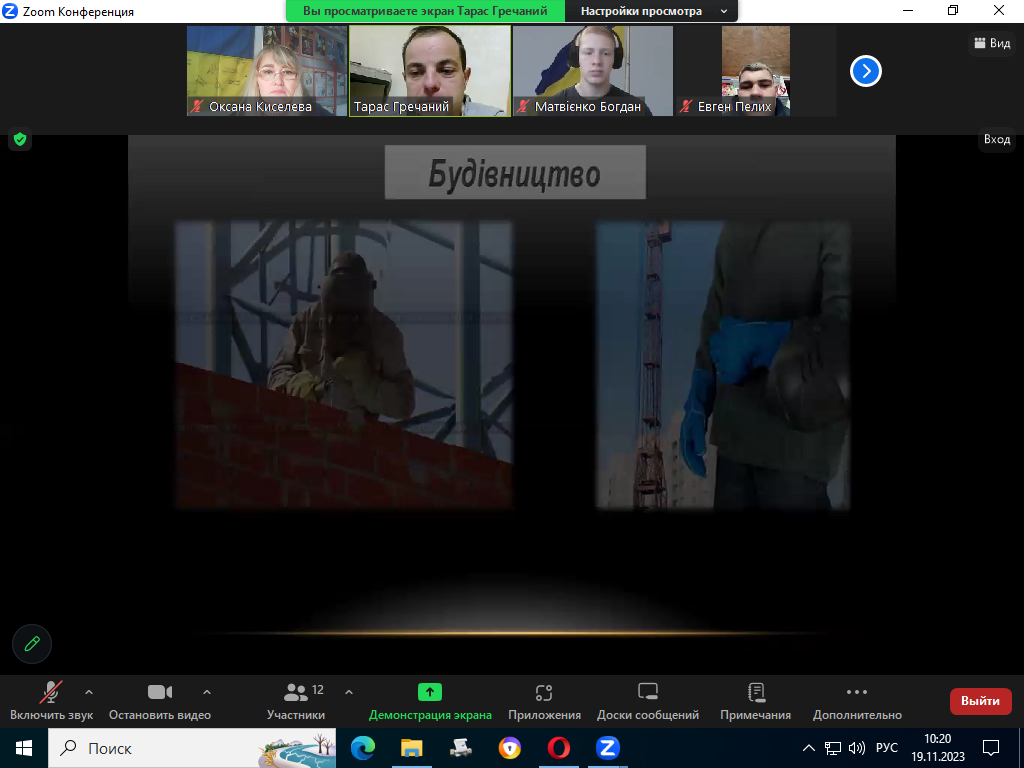1024x768 pixels.
Task: Select Тарас Гречаний video thumbnail
Action: (x=430, y=71)
